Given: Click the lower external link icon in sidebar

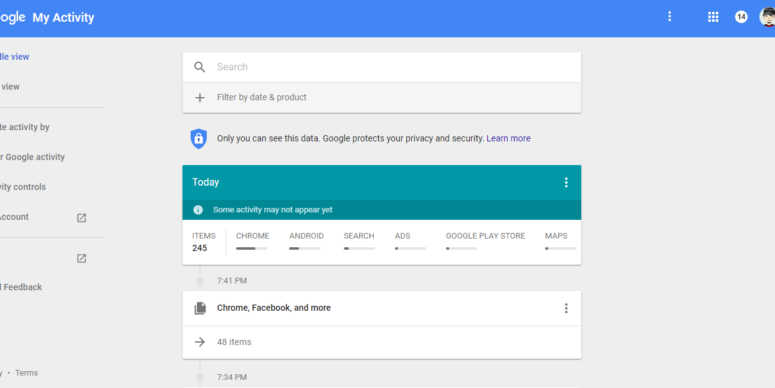Looking at the screenshot, I should (82, 259).
